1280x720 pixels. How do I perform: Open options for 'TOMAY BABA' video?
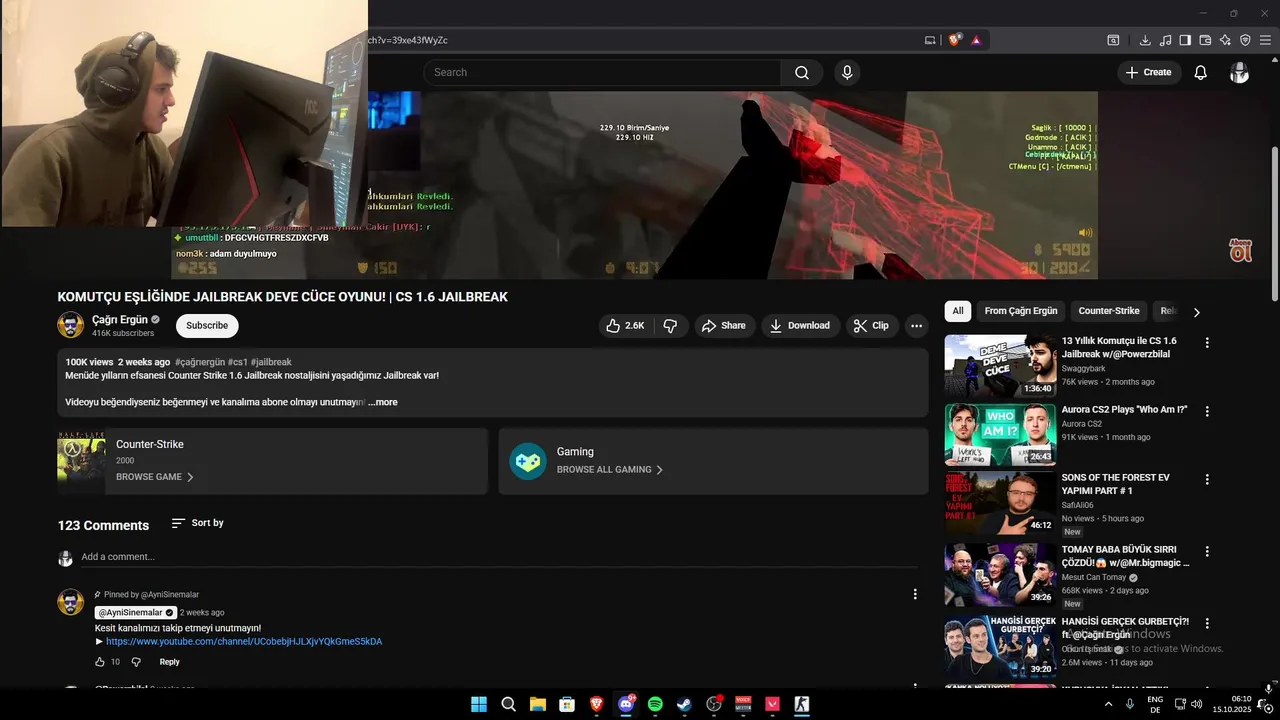point(1207,552)
